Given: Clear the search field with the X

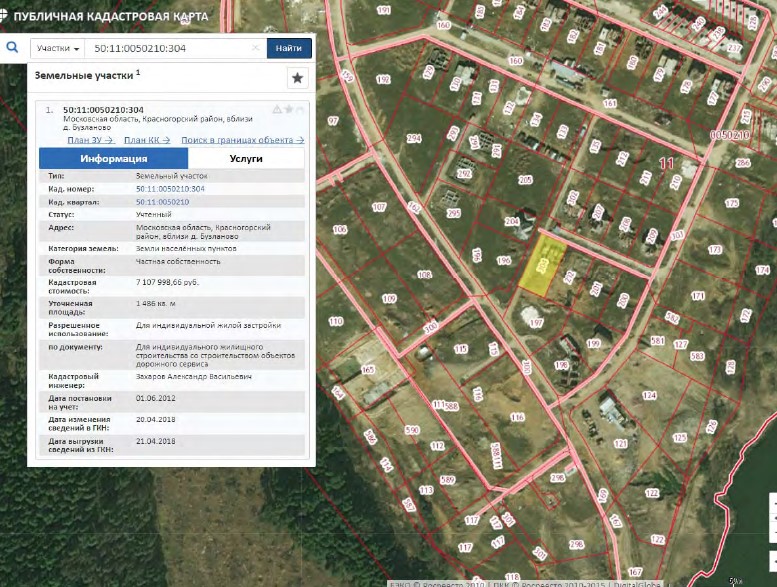Looking at the screenshot, I should click(x=255, y=48).
